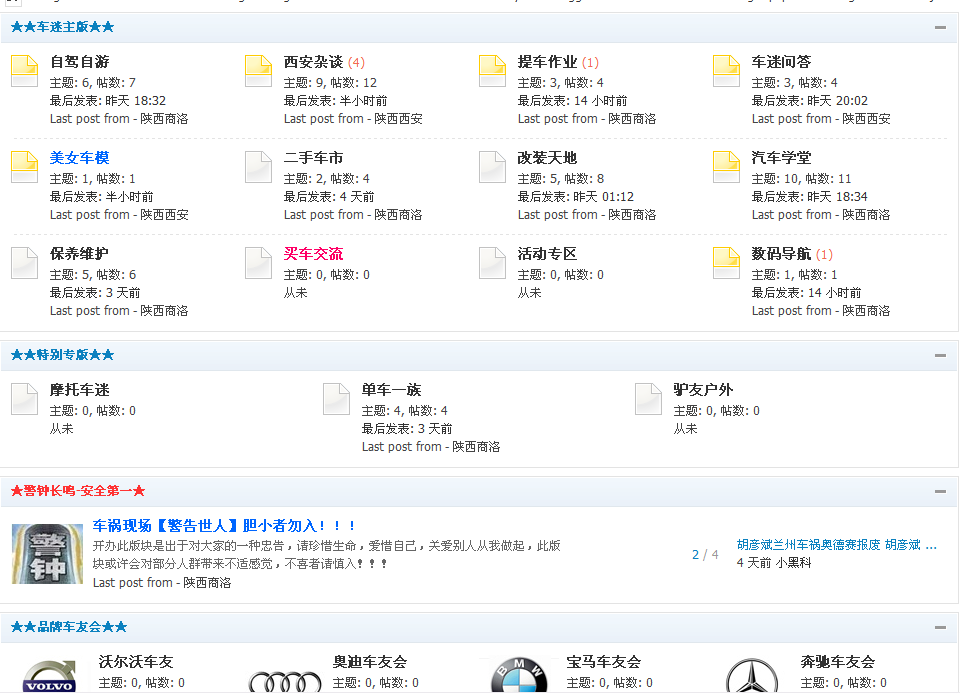Open the 改装天地 forum
The height and width of the screenshot is (694, 960).
pos(547,158)
